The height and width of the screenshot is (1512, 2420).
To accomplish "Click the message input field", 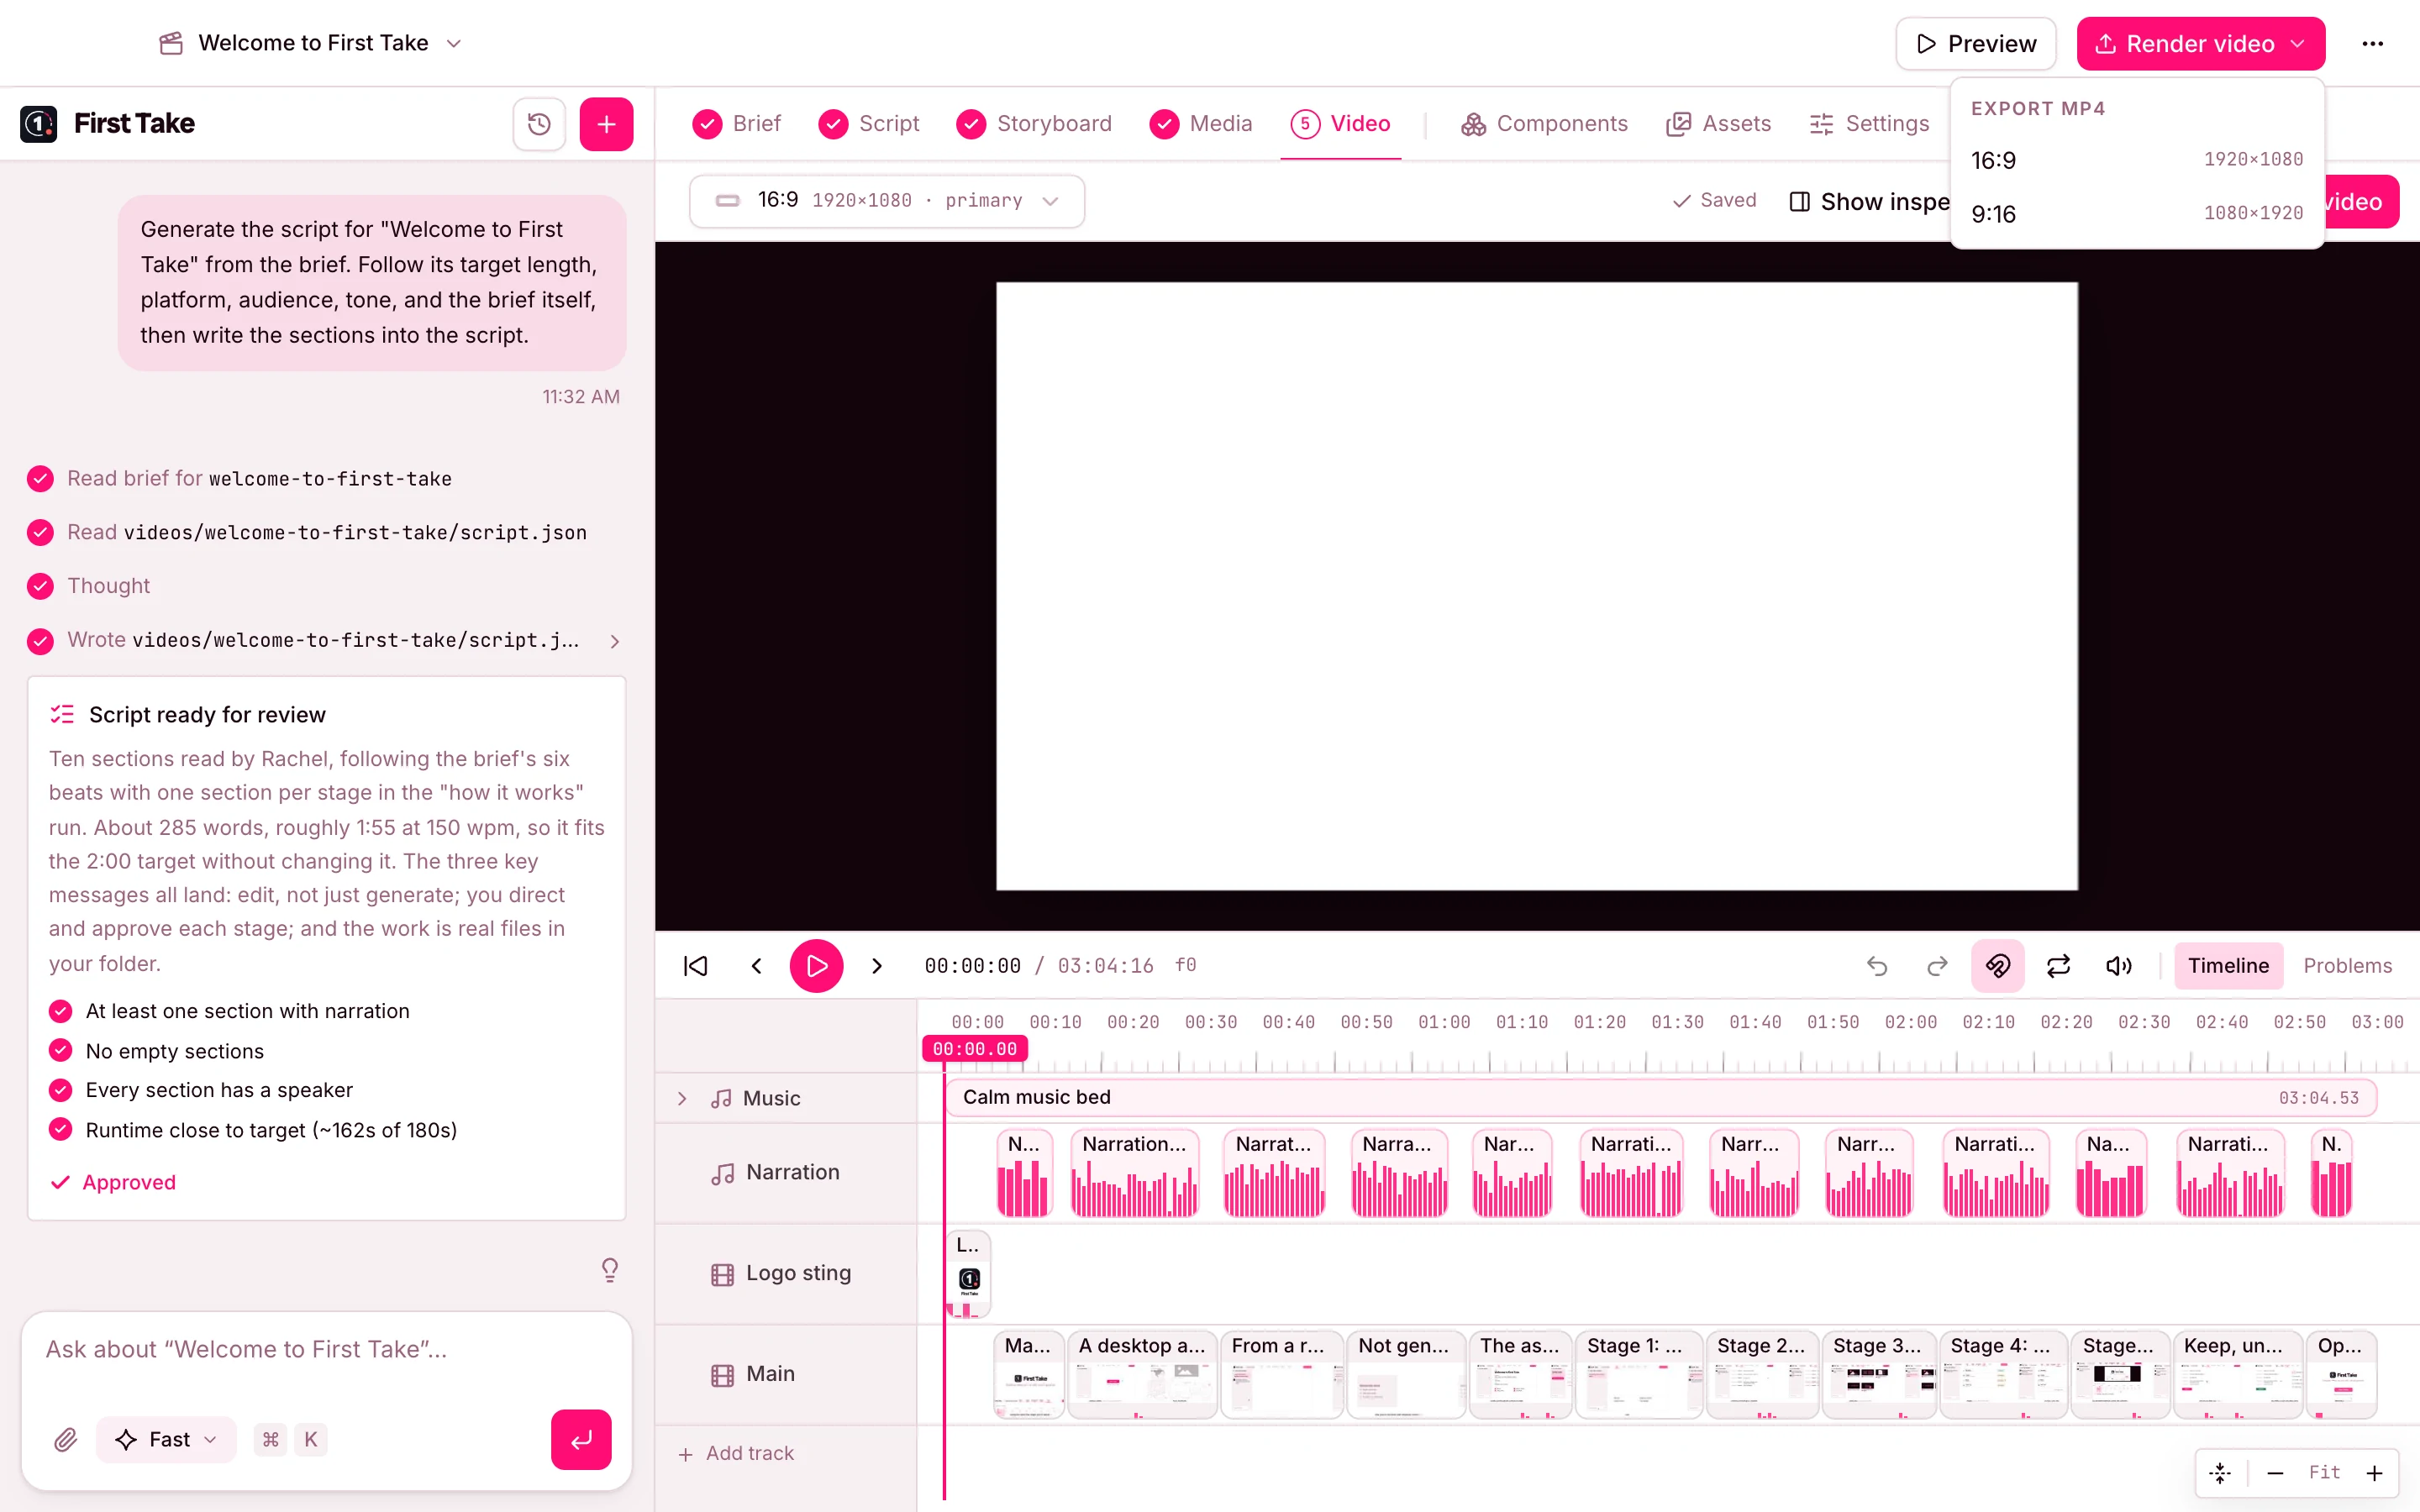I will pos(326,1350).
